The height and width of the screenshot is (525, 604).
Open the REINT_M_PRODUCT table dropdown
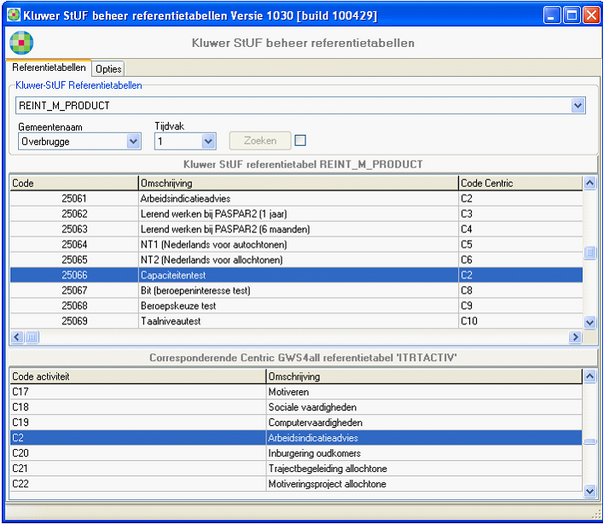[x=577, y=105]
